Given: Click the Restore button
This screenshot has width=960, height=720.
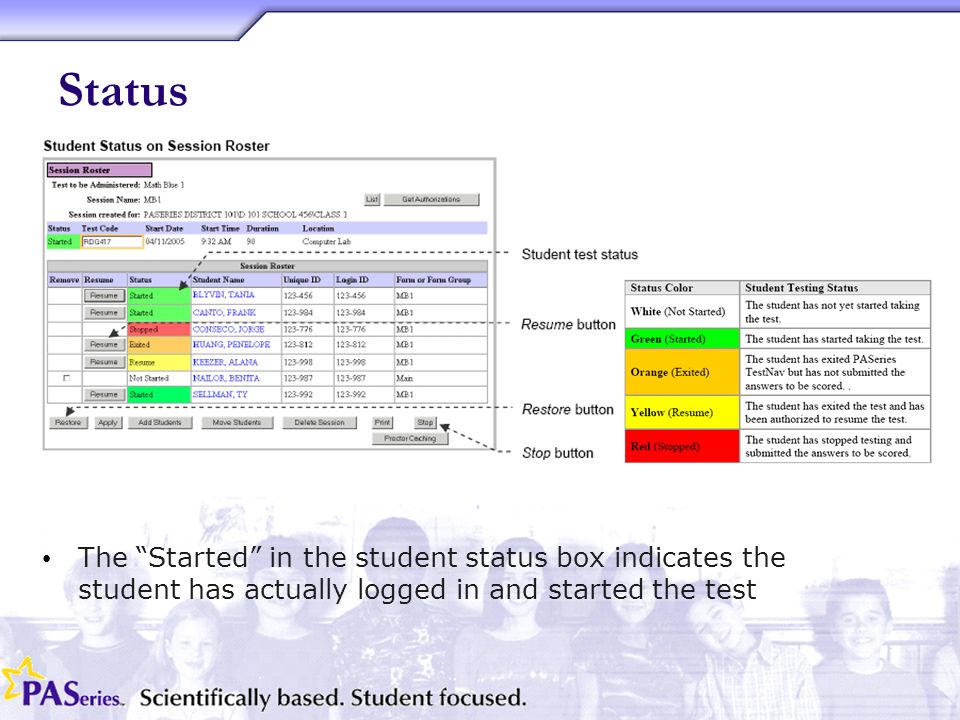Looking at the screenshot, I should click(68, 422).
